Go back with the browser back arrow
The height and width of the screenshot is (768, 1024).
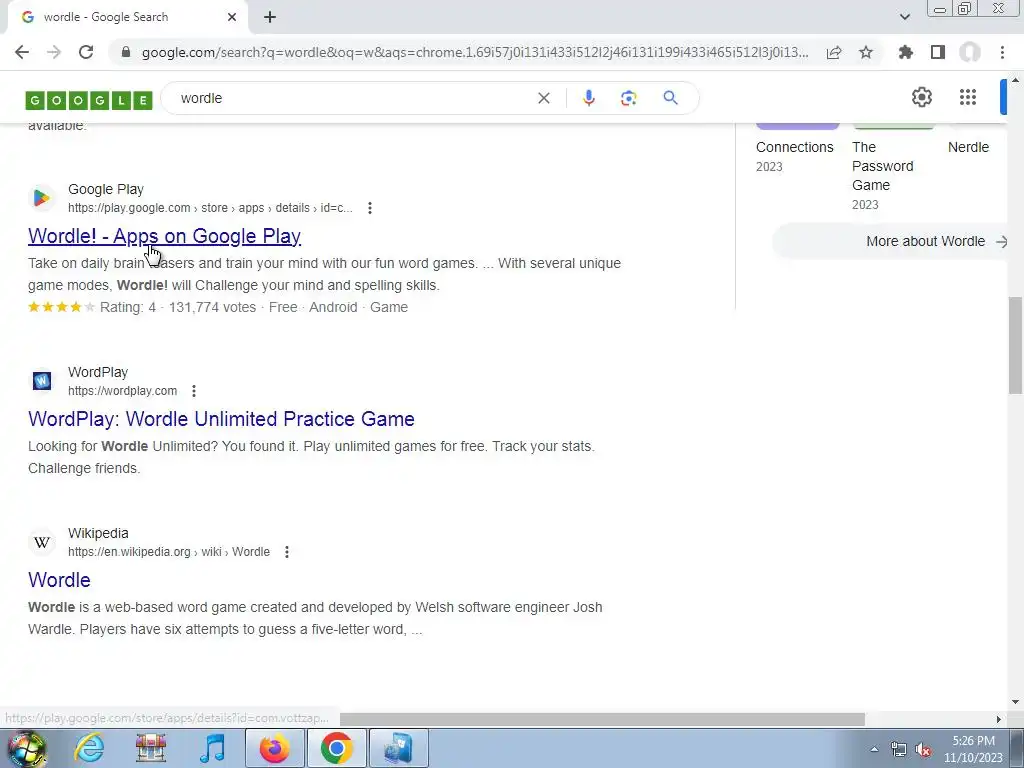point(22,52)
